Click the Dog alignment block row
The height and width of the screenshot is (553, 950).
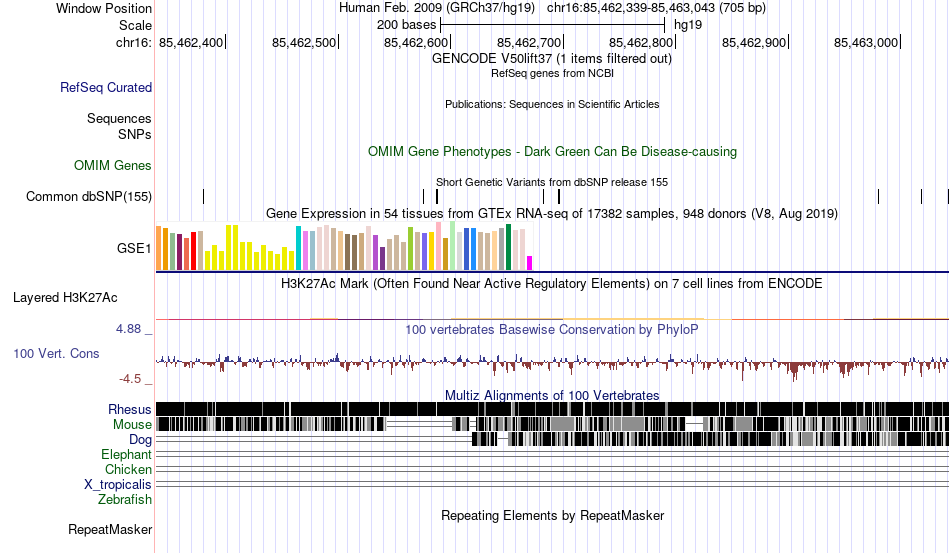(552, 439)
